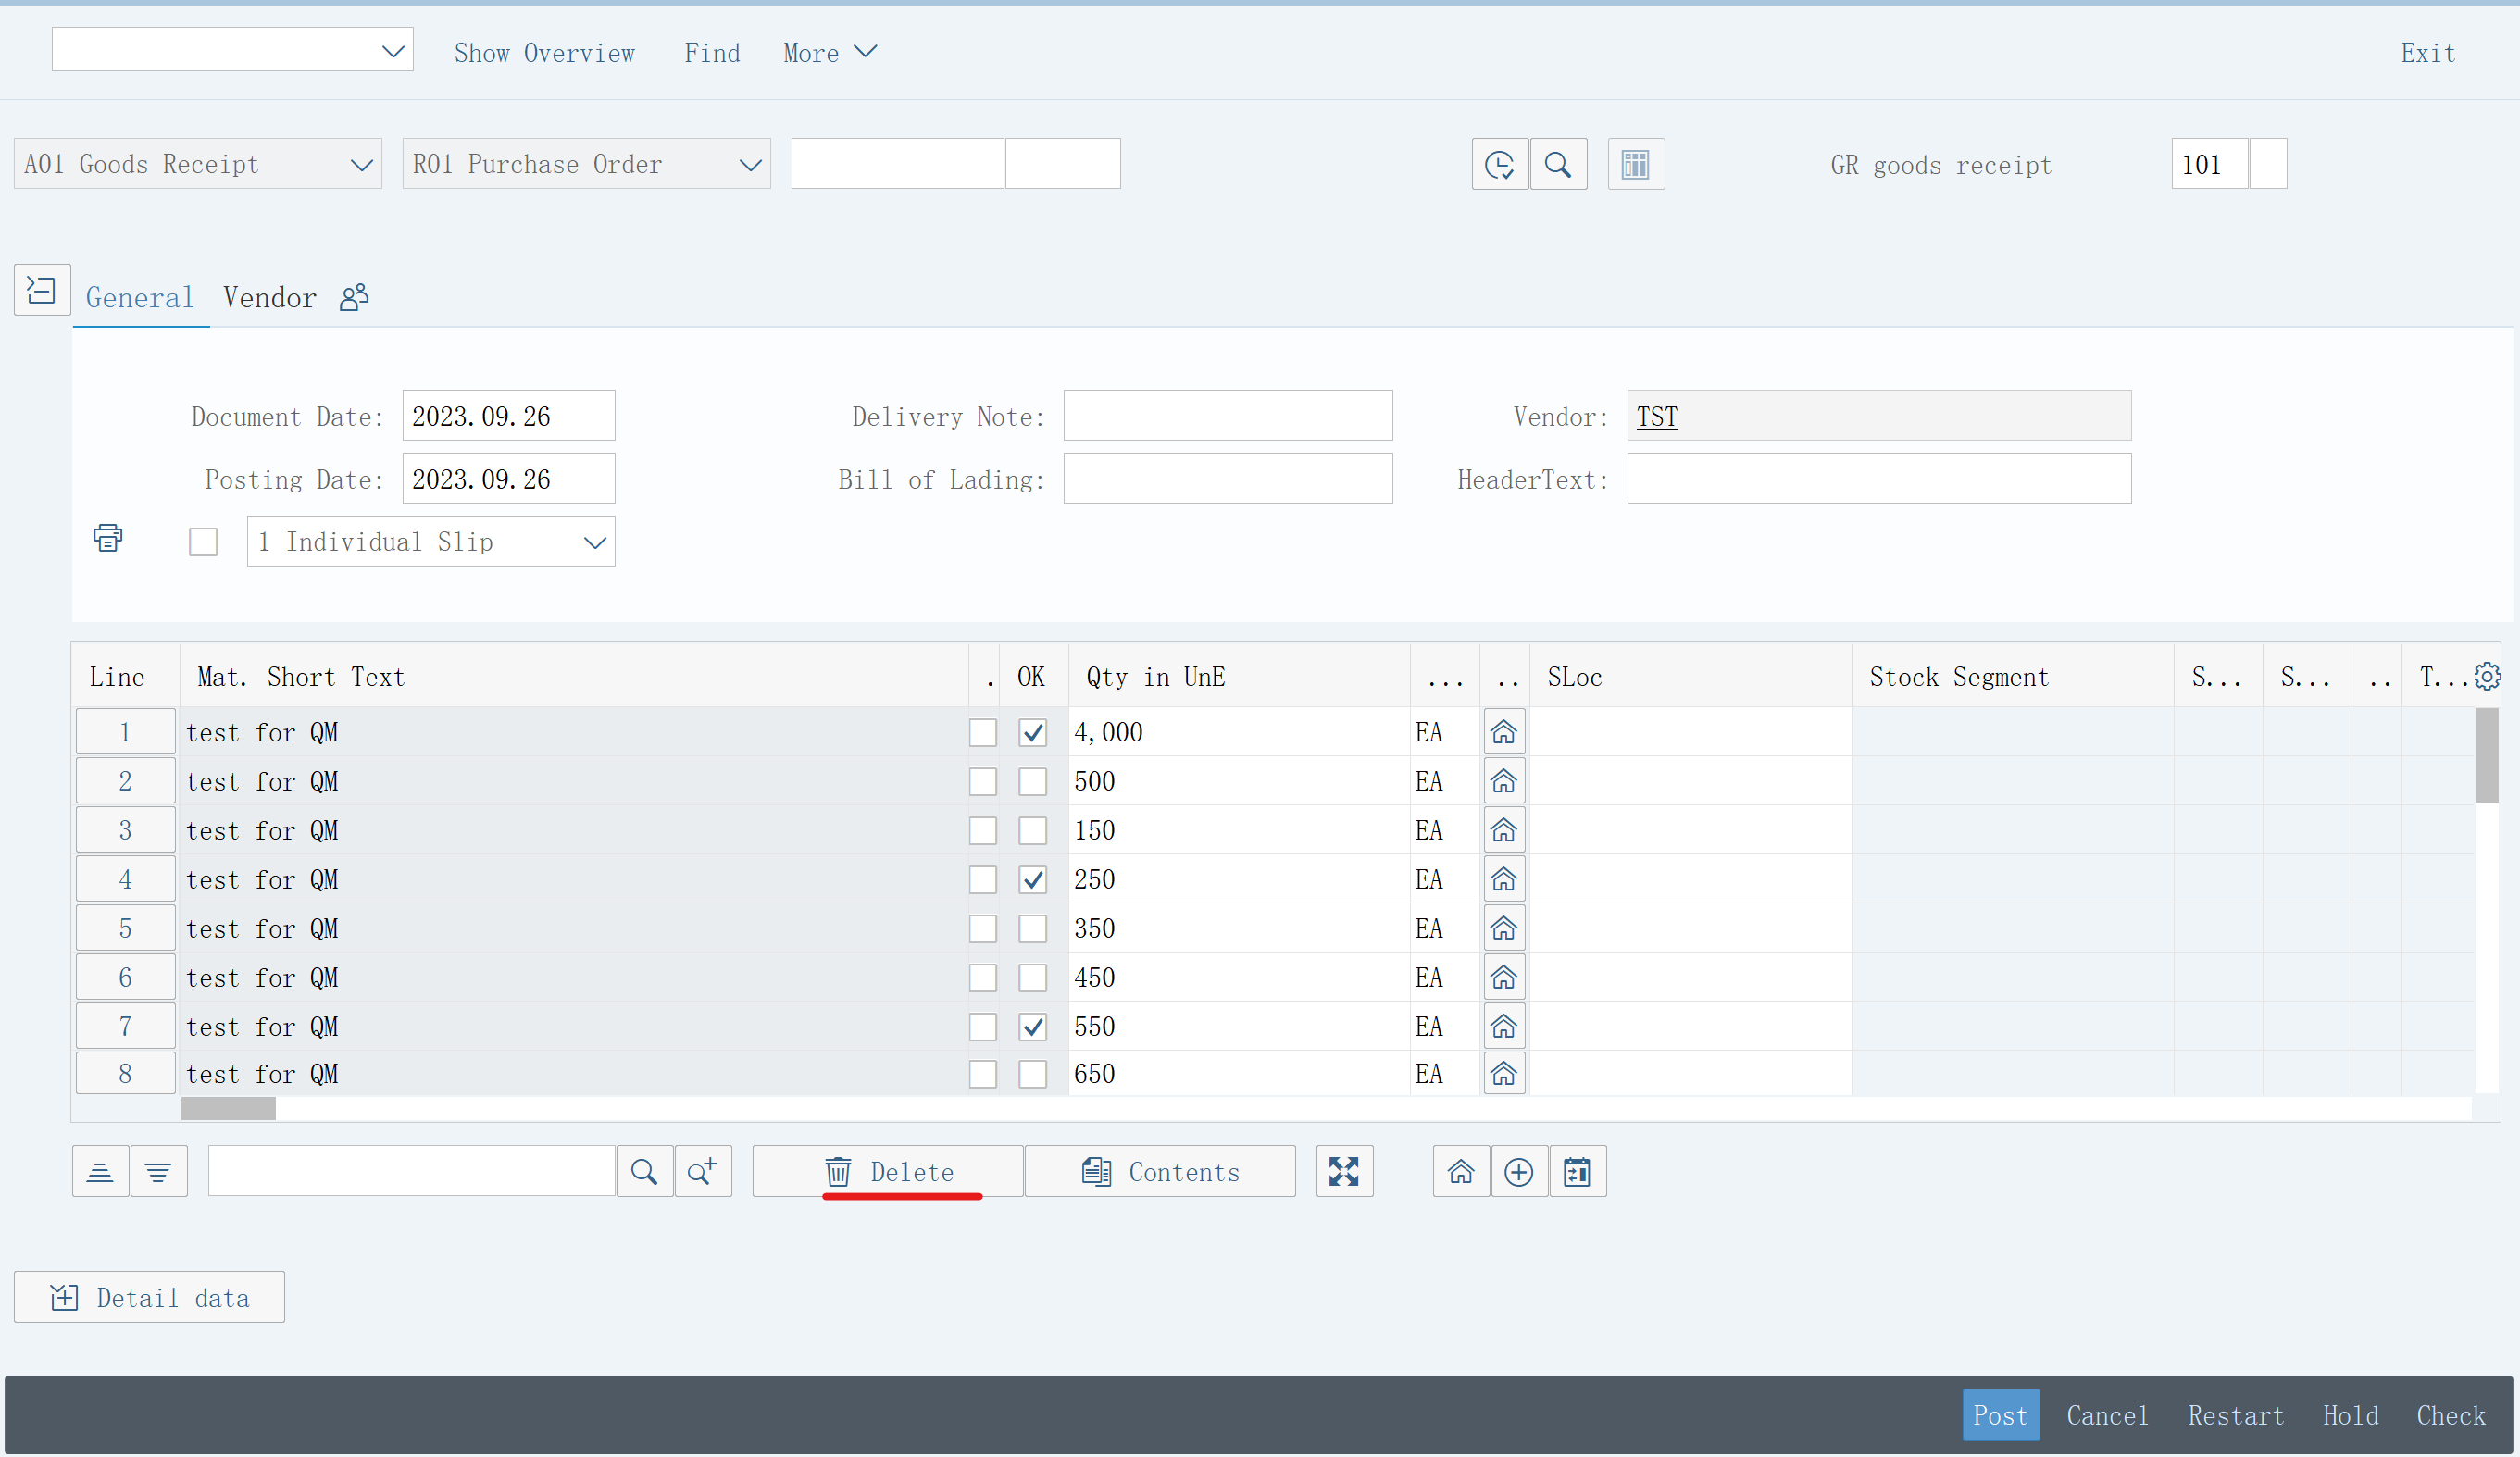
Task: Uncheck OK checkbox for quantity 550 row
Action: (x=1032, y=1027)
